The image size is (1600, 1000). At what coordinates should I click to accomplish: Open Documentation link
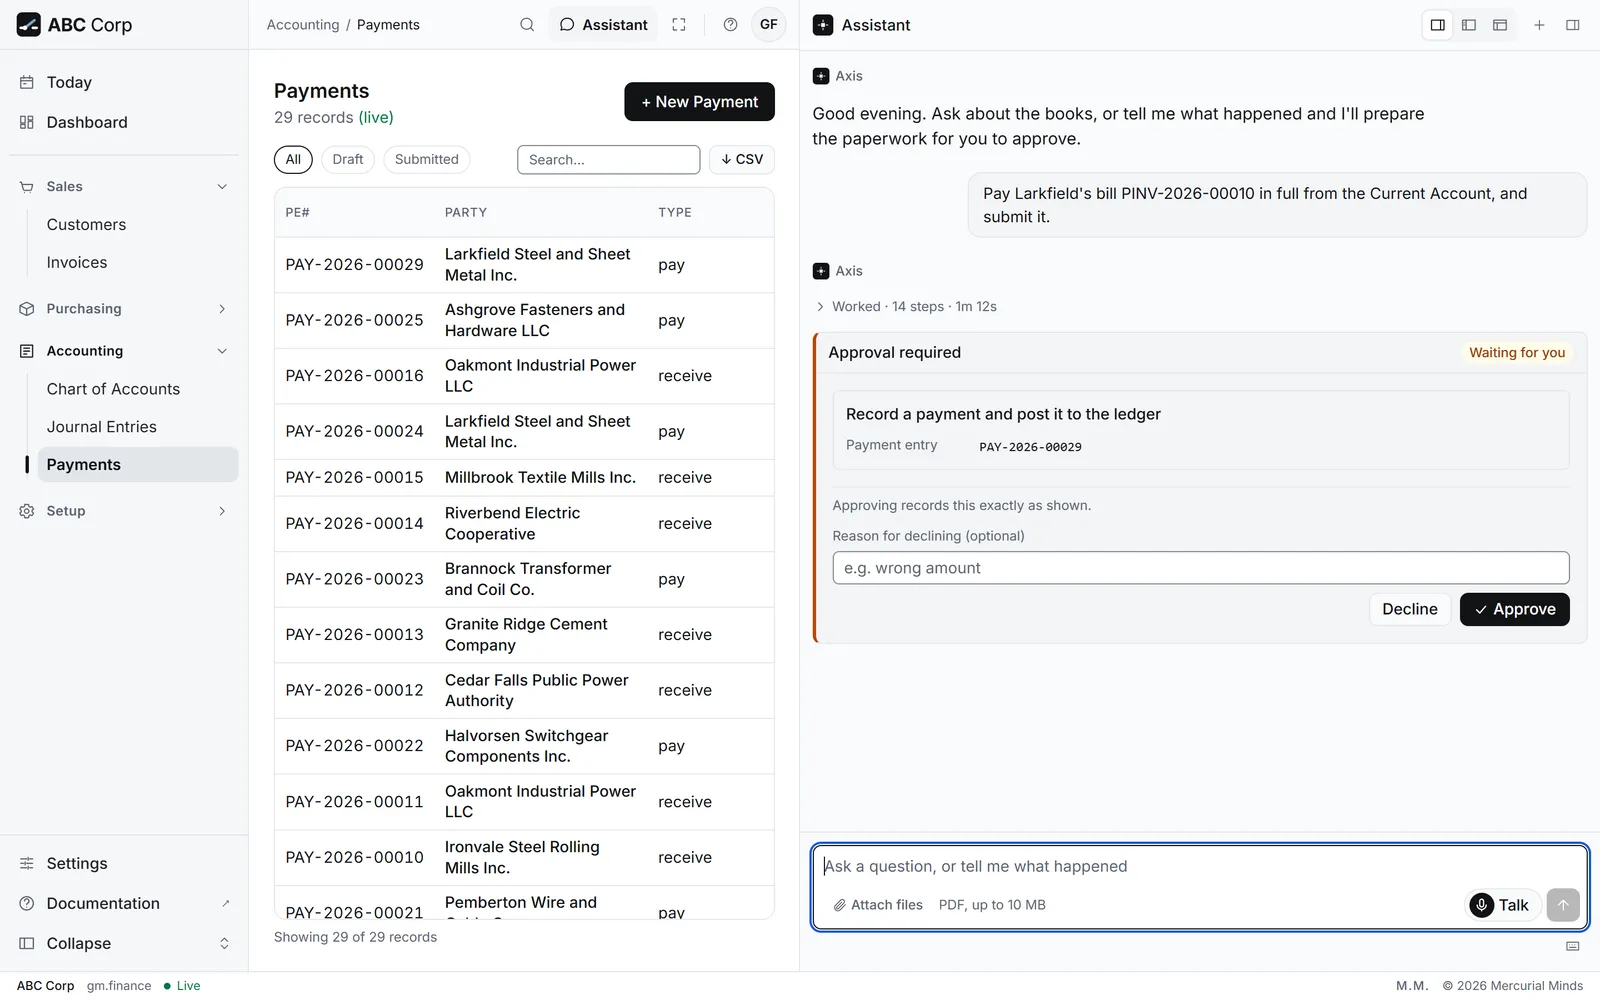coord(124,903)
